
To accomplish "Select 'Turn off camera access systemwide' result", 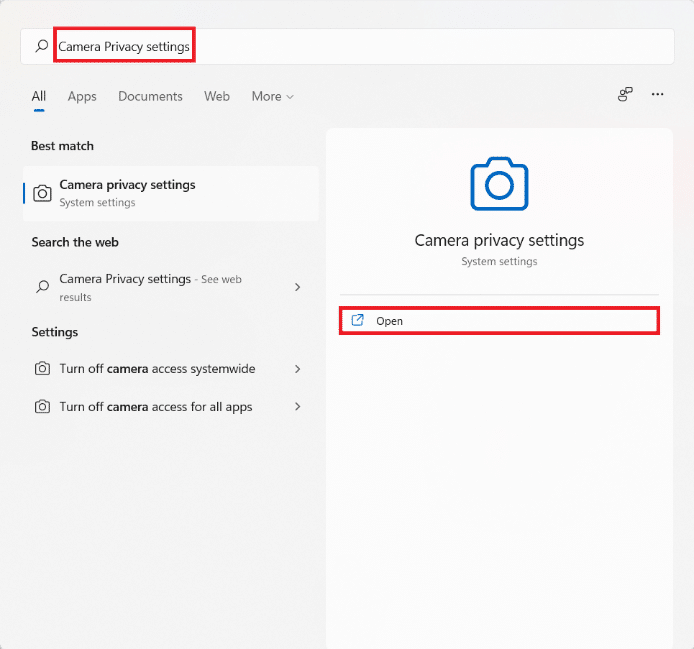I will [x=157, y=369].
